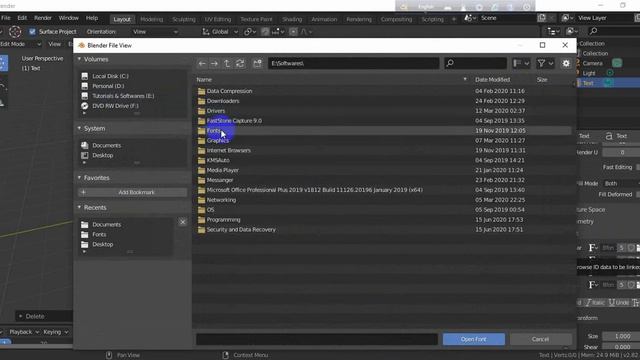Switch to the Sculpting workspace tab
The width and height of the screenshot is (640, 360).
(184, 19)
